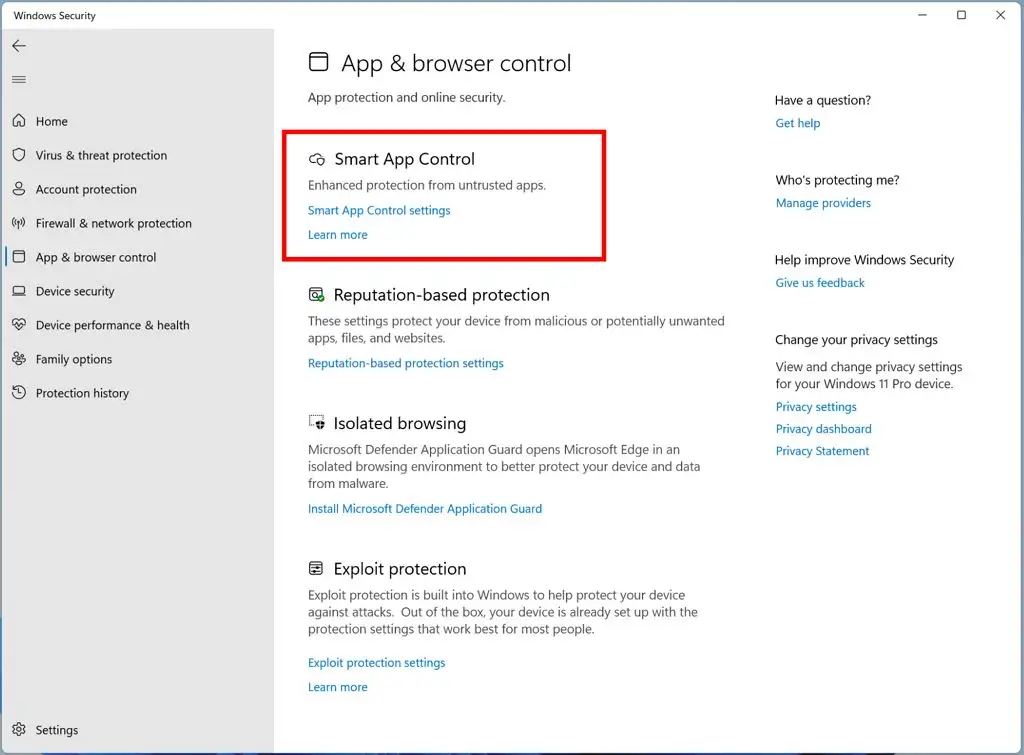
Task: Click the Virus & threat protection shield icon
Action: click(19, 155)
